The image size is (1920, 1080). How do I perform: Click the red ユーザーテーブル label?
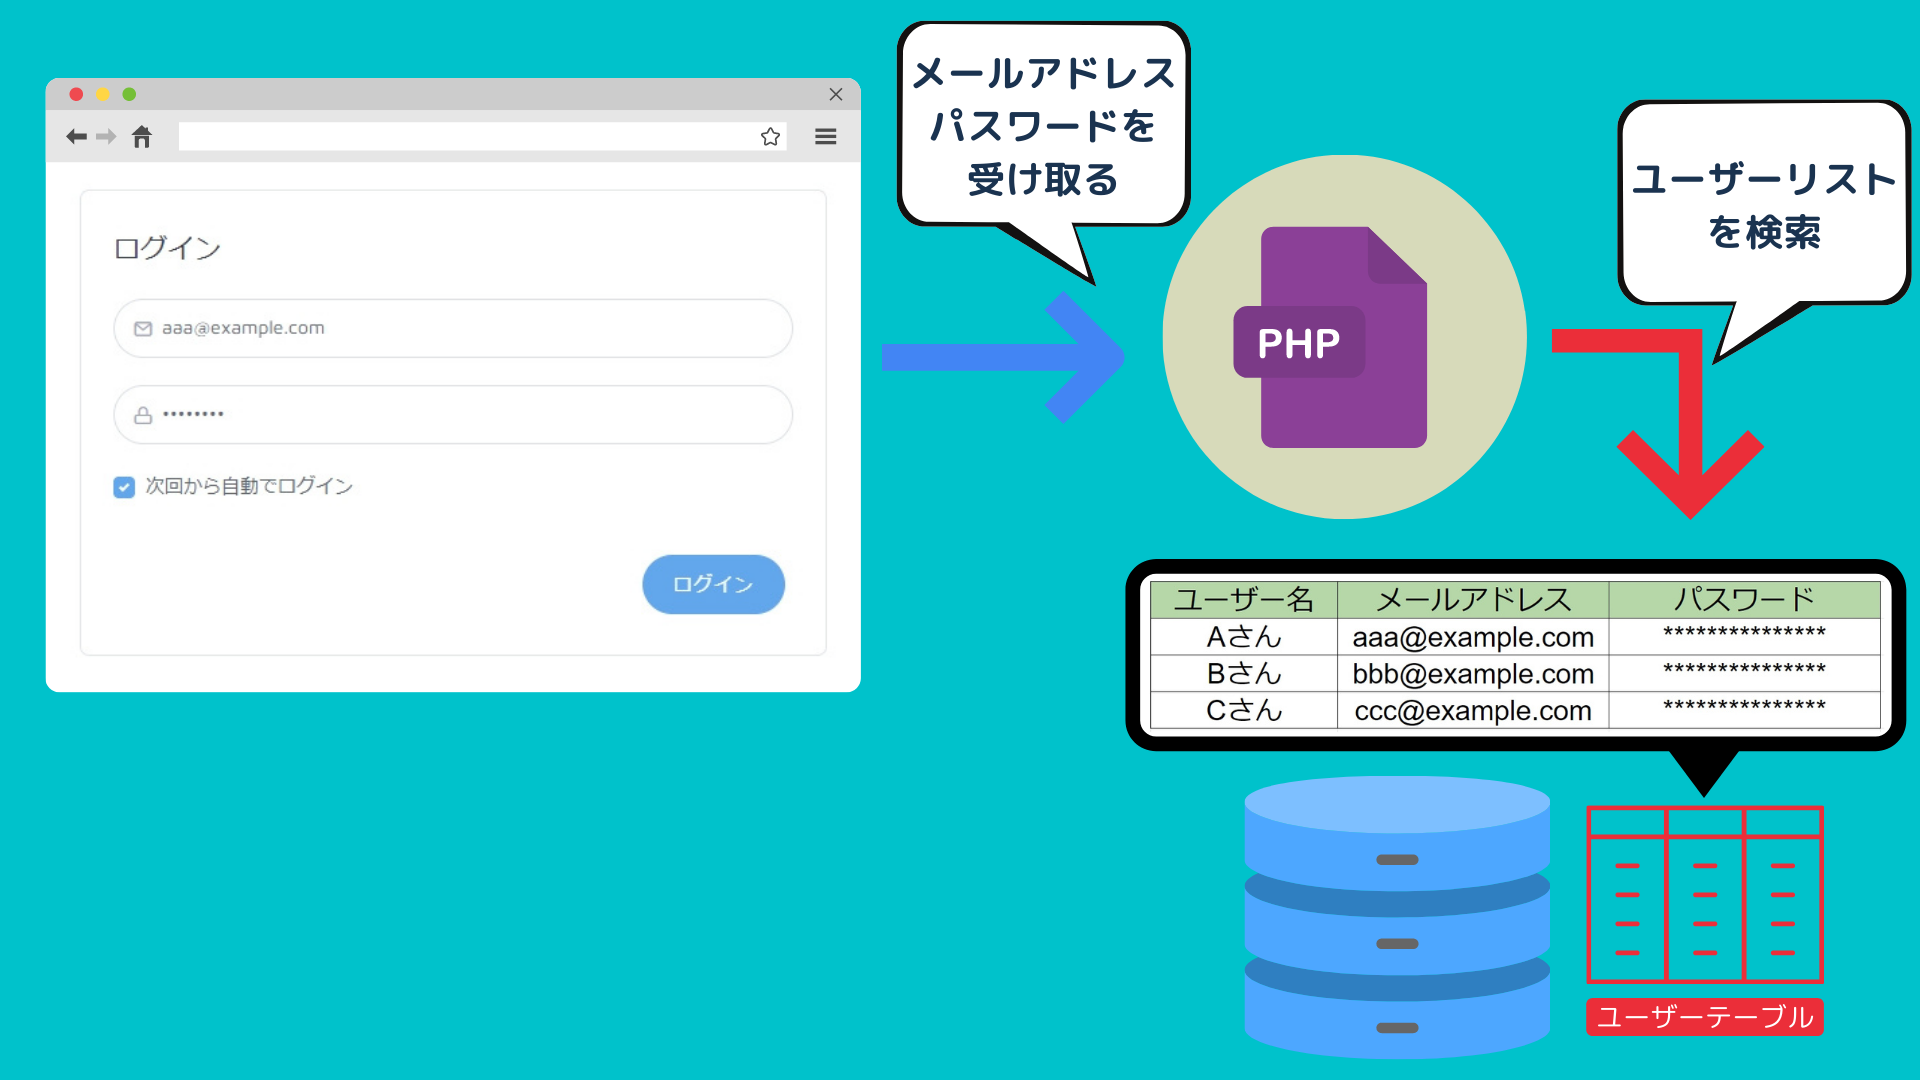click(1705, 1017)
